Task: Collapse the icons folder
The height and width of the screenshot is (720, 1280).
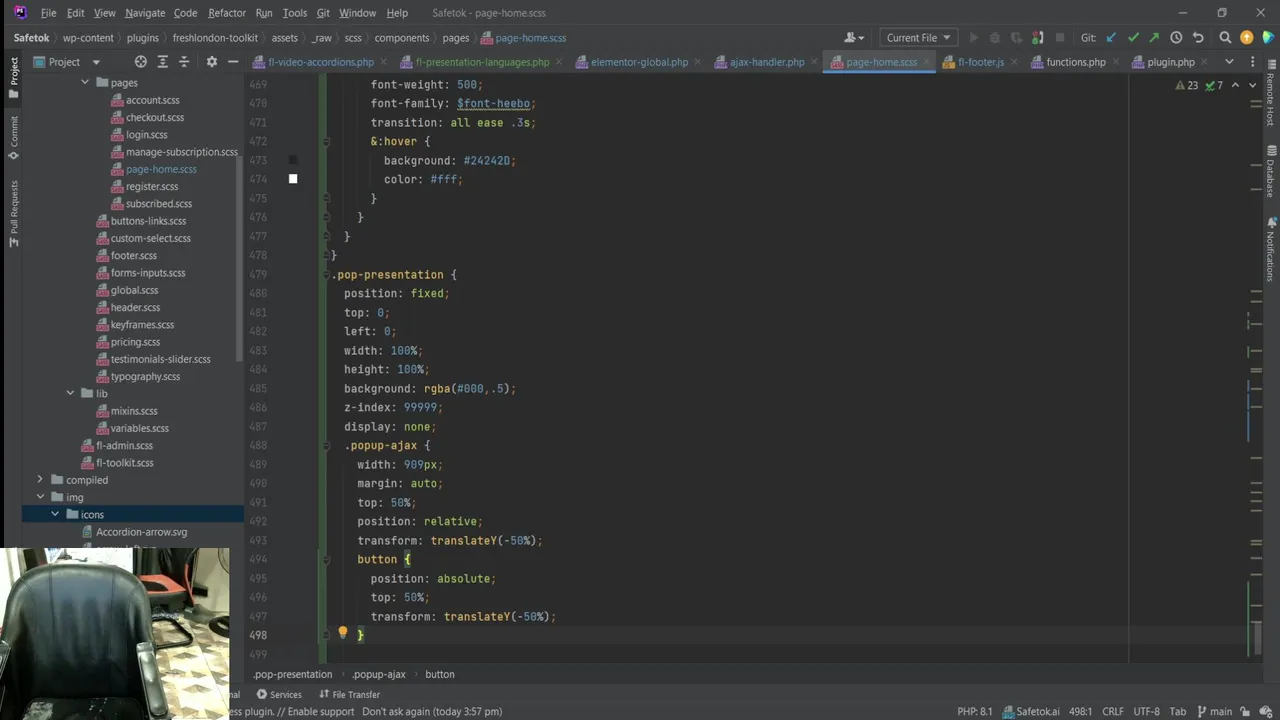Action: [55, 514]
